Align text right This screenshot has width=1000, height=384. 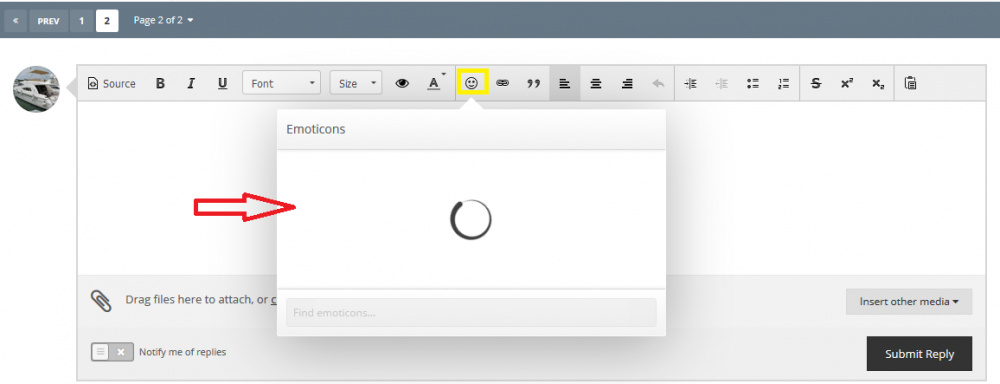(x=627, y=84)
